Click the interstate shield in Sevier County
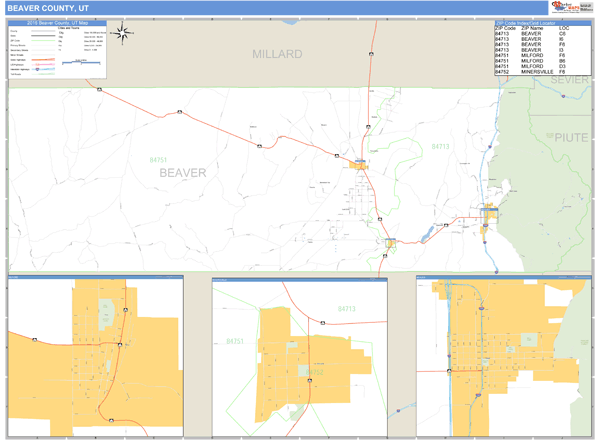Image resolution: width=600 pixels, height=440 pixels. (563, 96)
